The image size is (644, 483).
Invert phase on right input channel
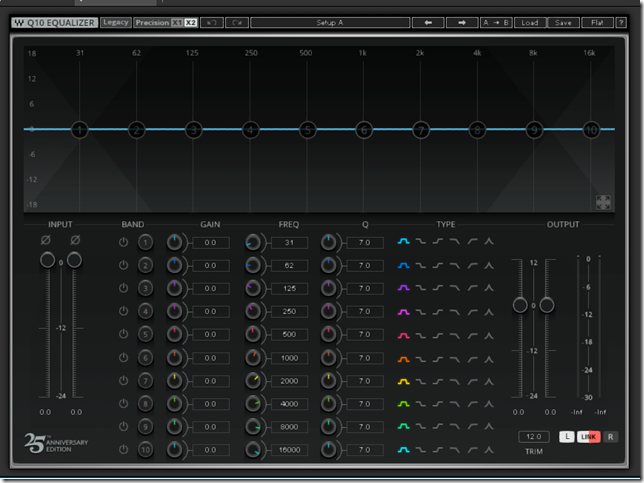tap(75, 240)
